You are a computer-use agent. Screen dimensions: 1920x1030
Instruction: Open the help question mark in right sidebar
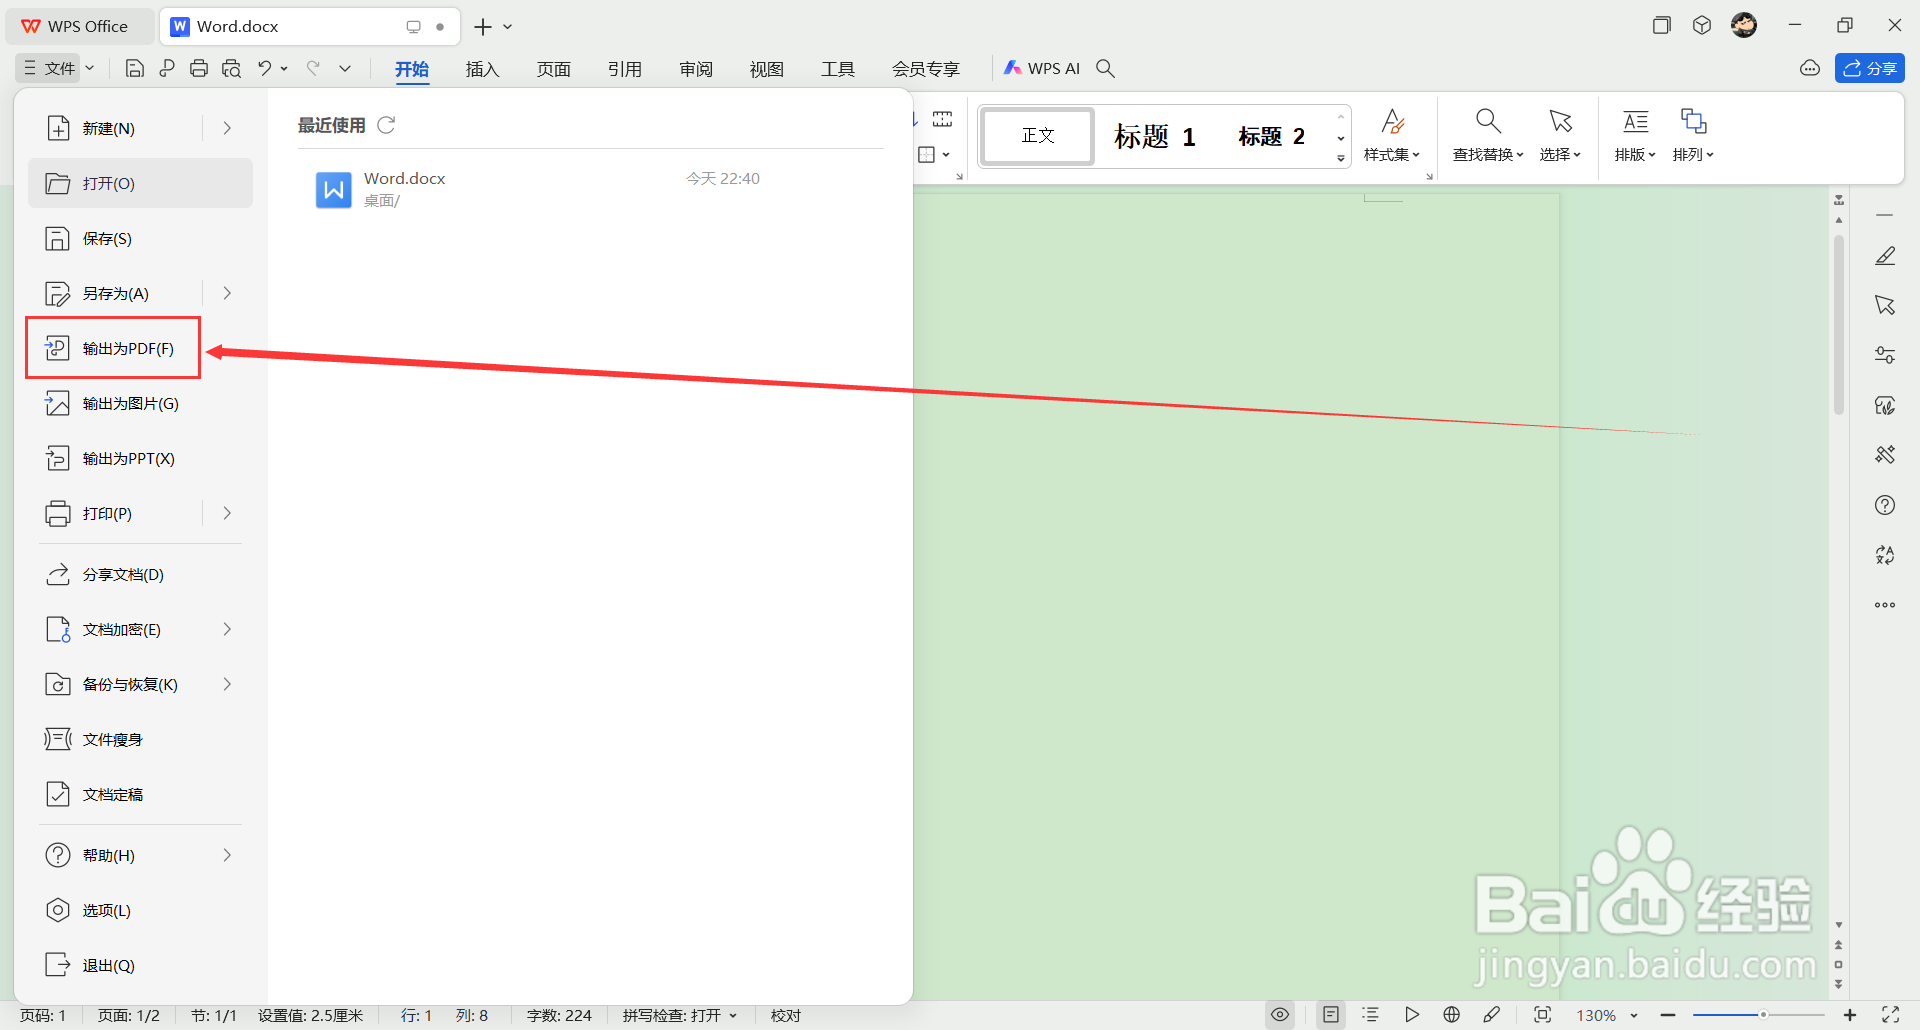coord(1885,505)
